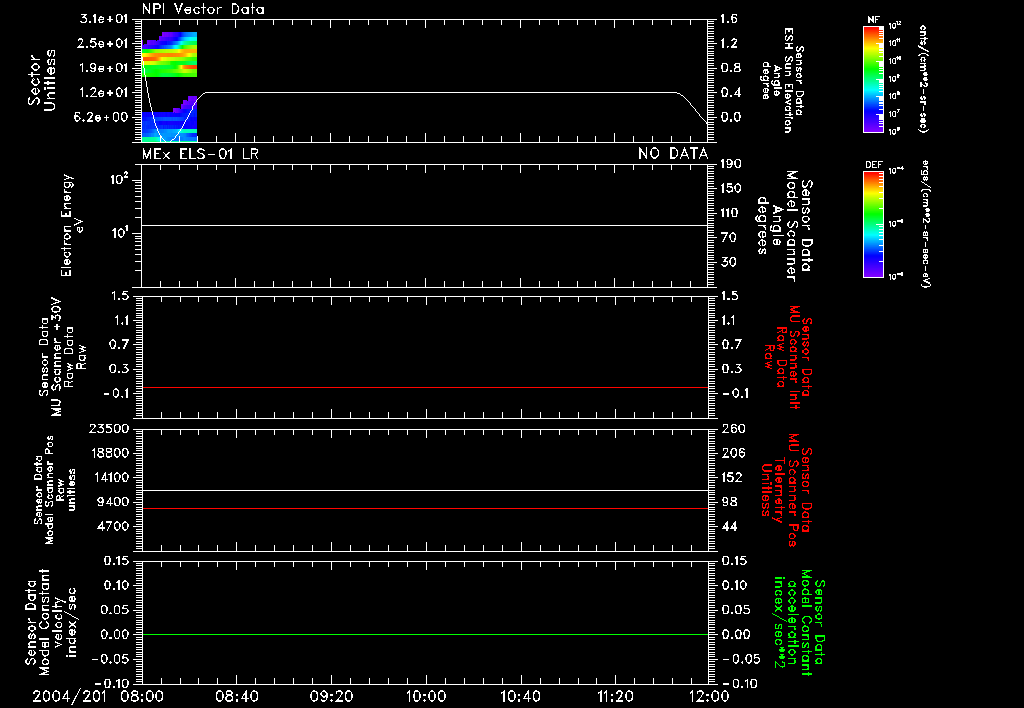Click the 18800 scanner position axis value
Viewport: 1024px width, 708px height.
point(109,453)
